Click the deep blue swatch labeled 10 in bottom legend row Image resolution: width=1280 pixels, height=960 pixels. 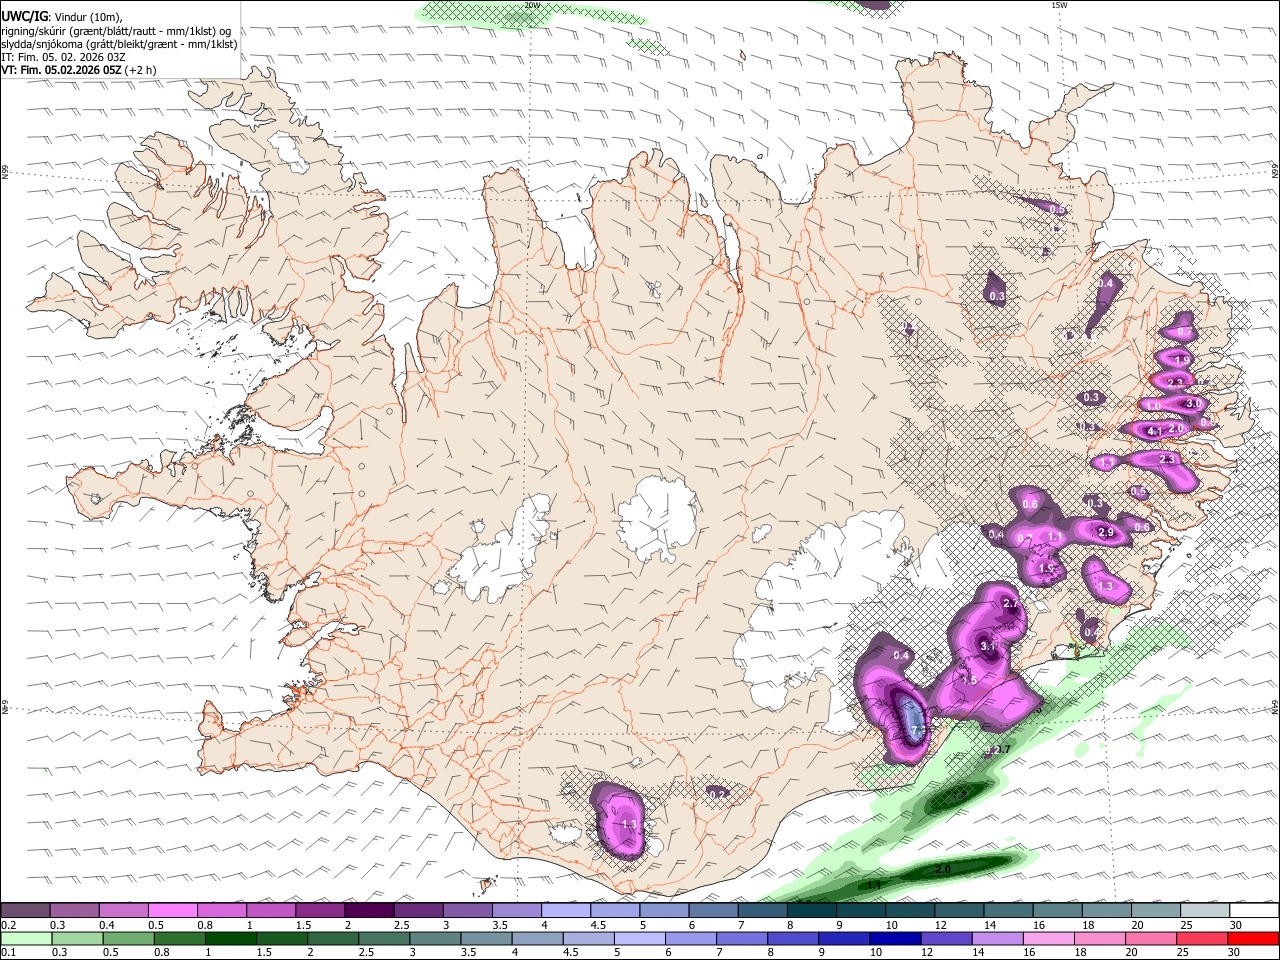894,938
